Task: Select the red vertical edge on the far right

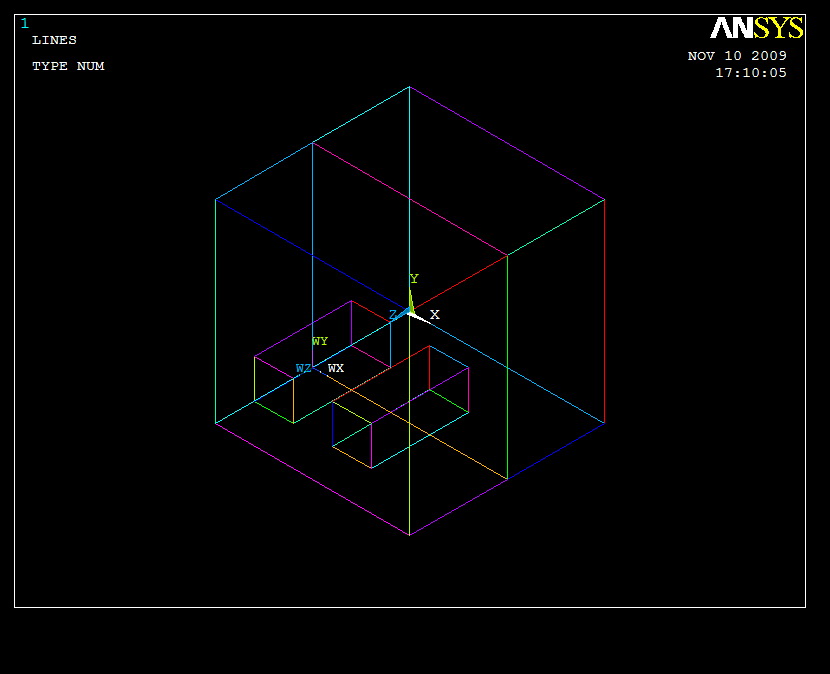Action: click(x=604, y=310)
